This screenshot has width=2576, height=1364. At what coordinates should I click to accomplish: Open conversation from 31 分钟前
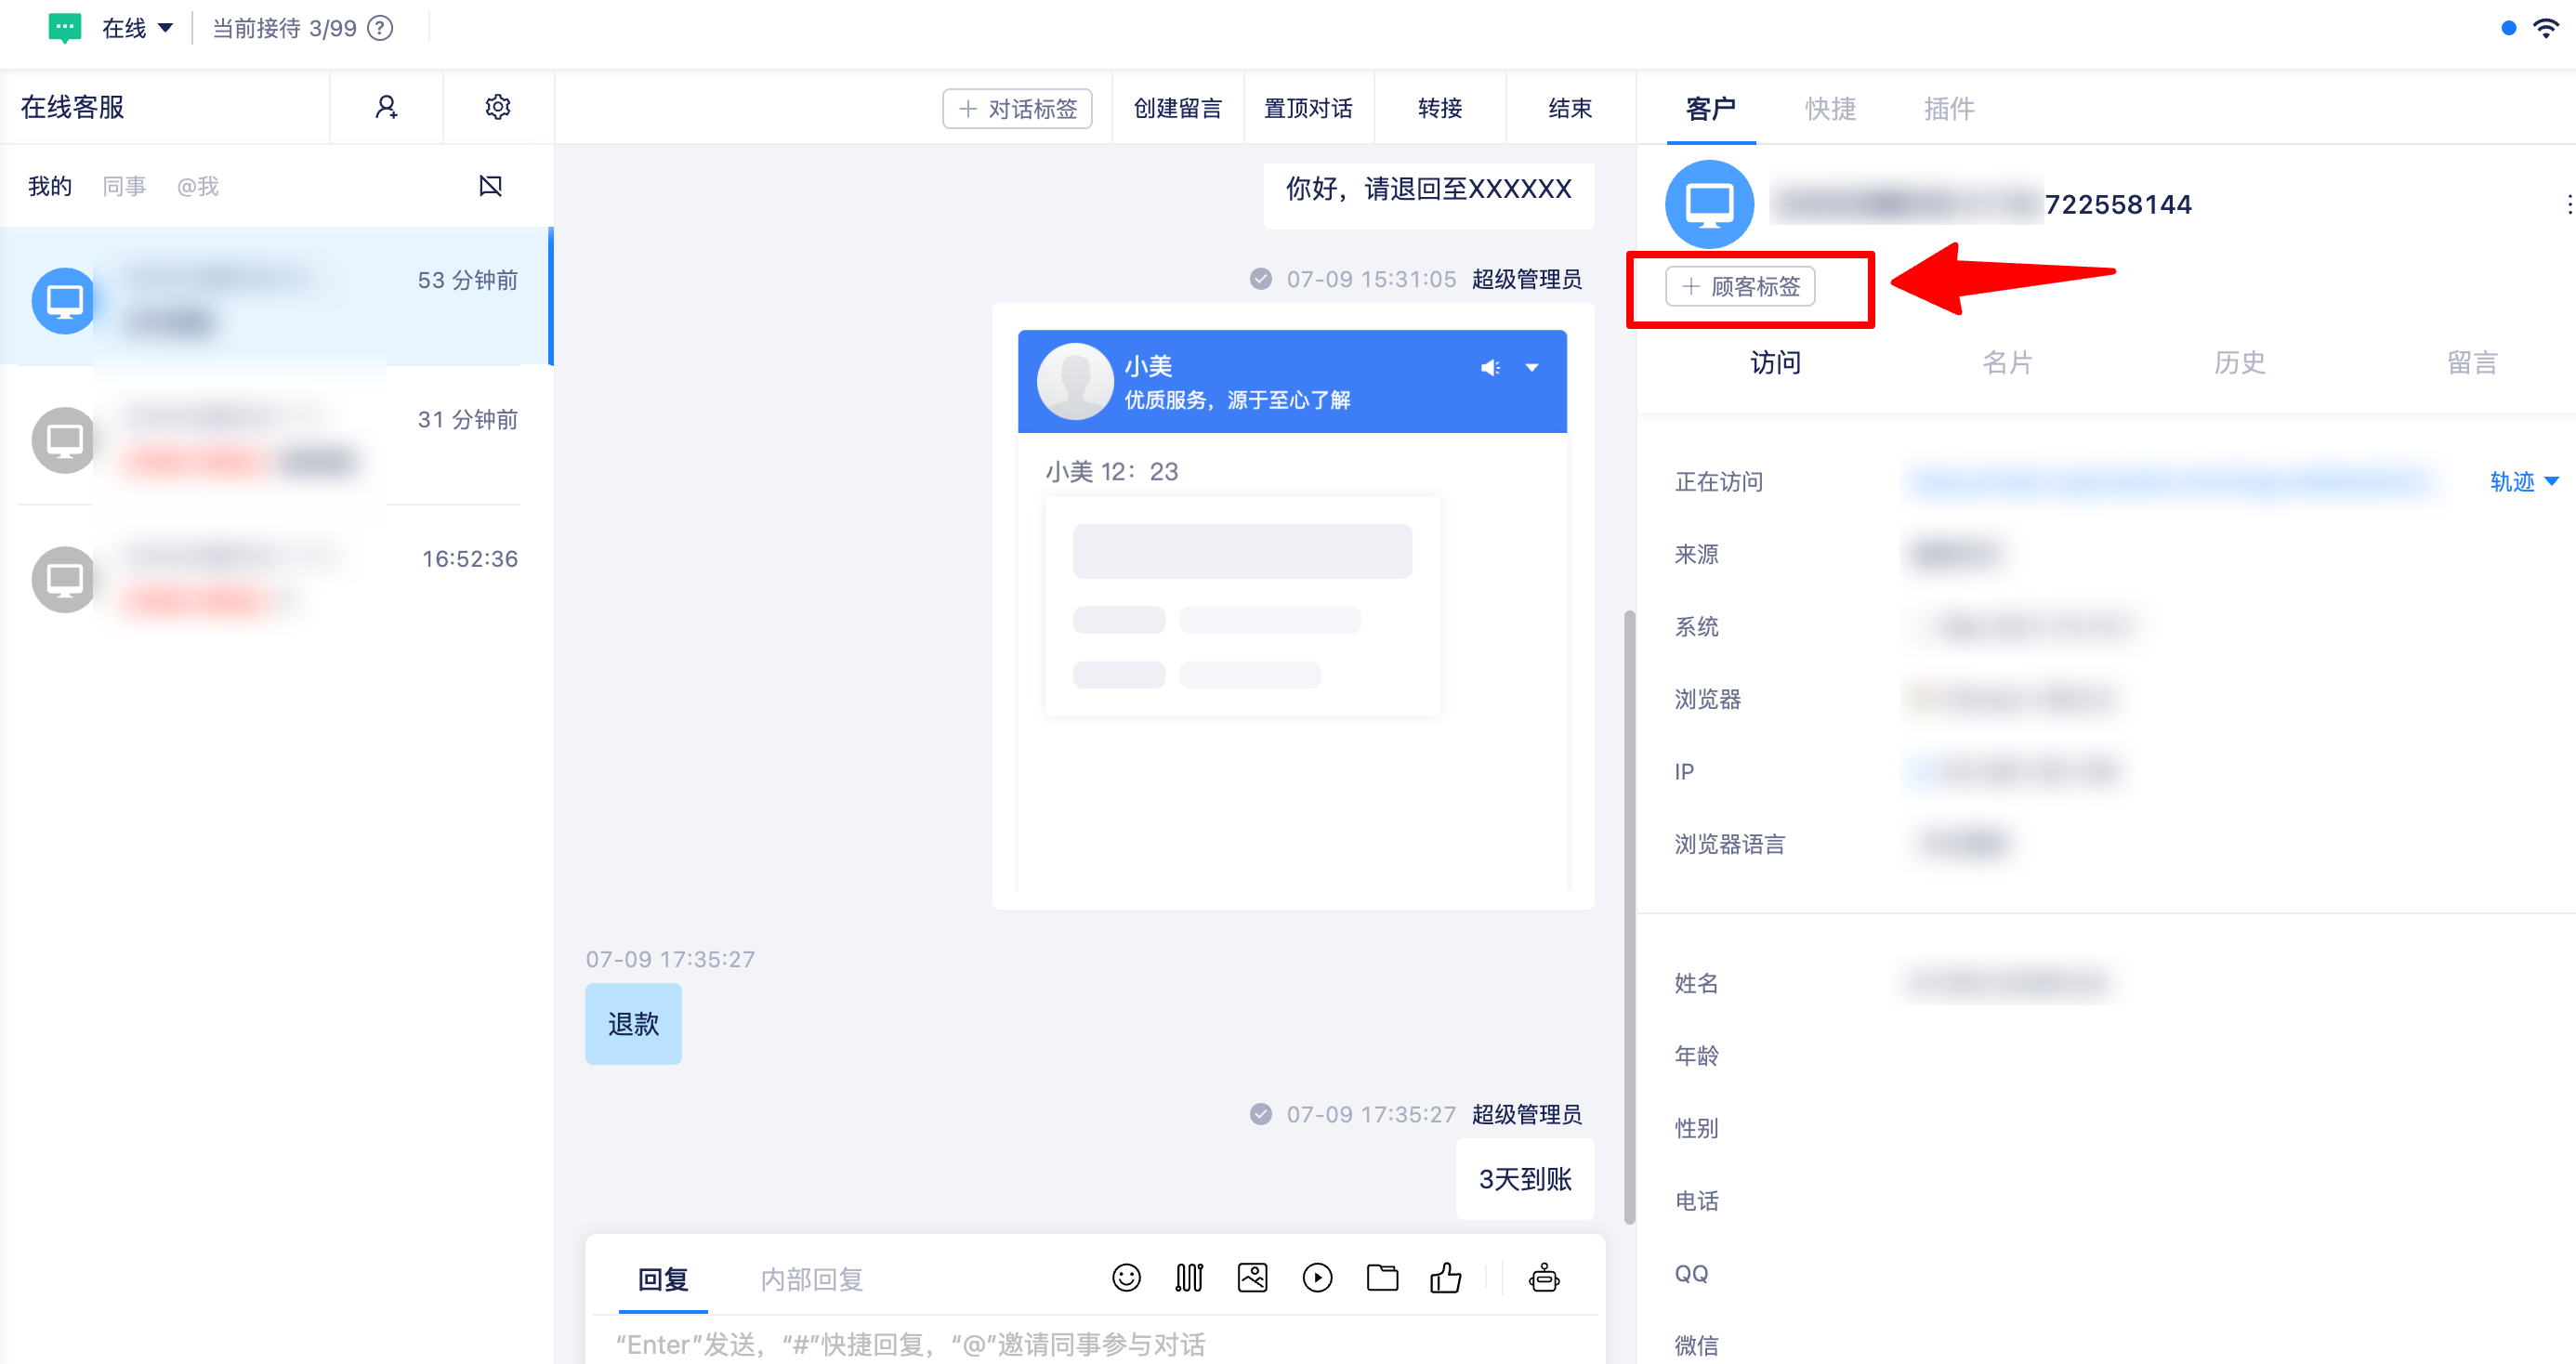(x=276, y=436)
